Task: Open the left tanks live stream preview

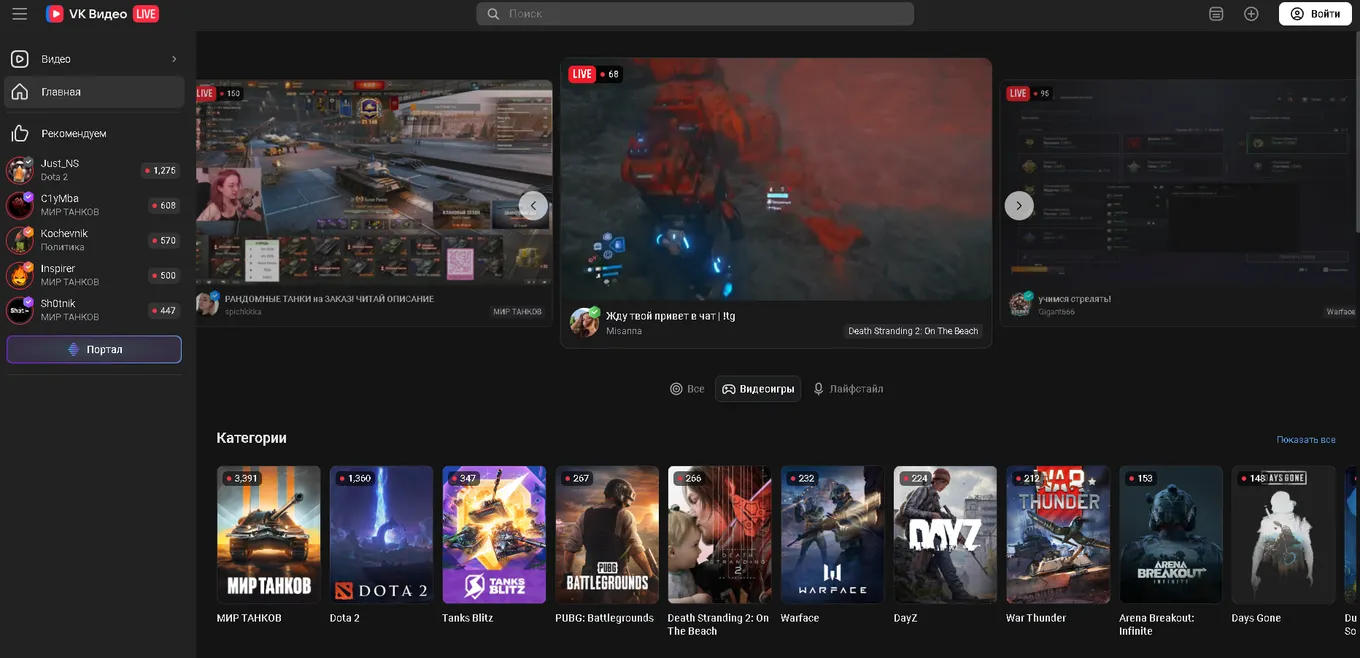Action: [374, 183]
